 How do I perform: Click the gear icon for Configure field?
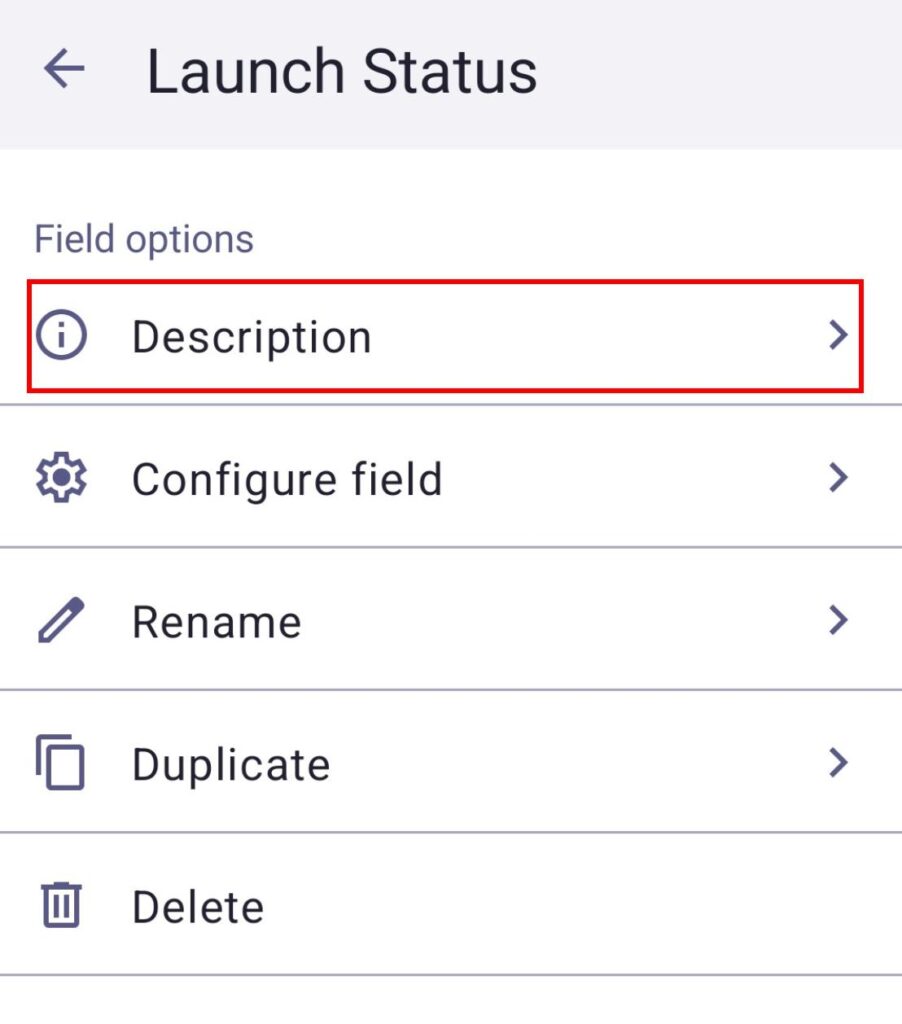click(x=61, y=478)
